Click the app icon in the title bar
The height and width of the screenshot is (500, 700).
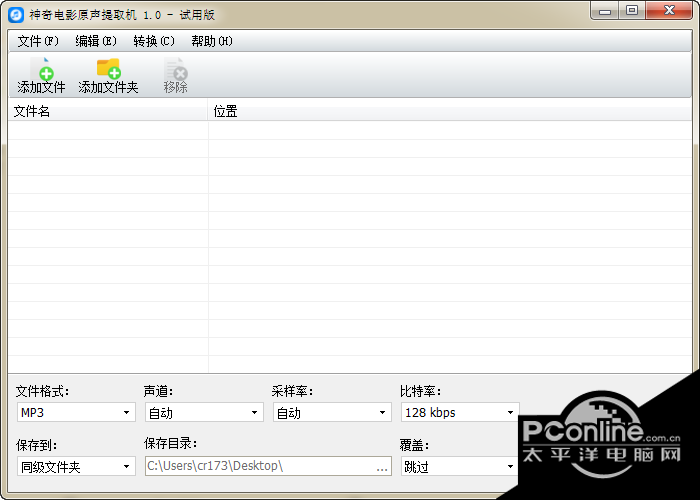pyautogui.click(x=16, y=15)
